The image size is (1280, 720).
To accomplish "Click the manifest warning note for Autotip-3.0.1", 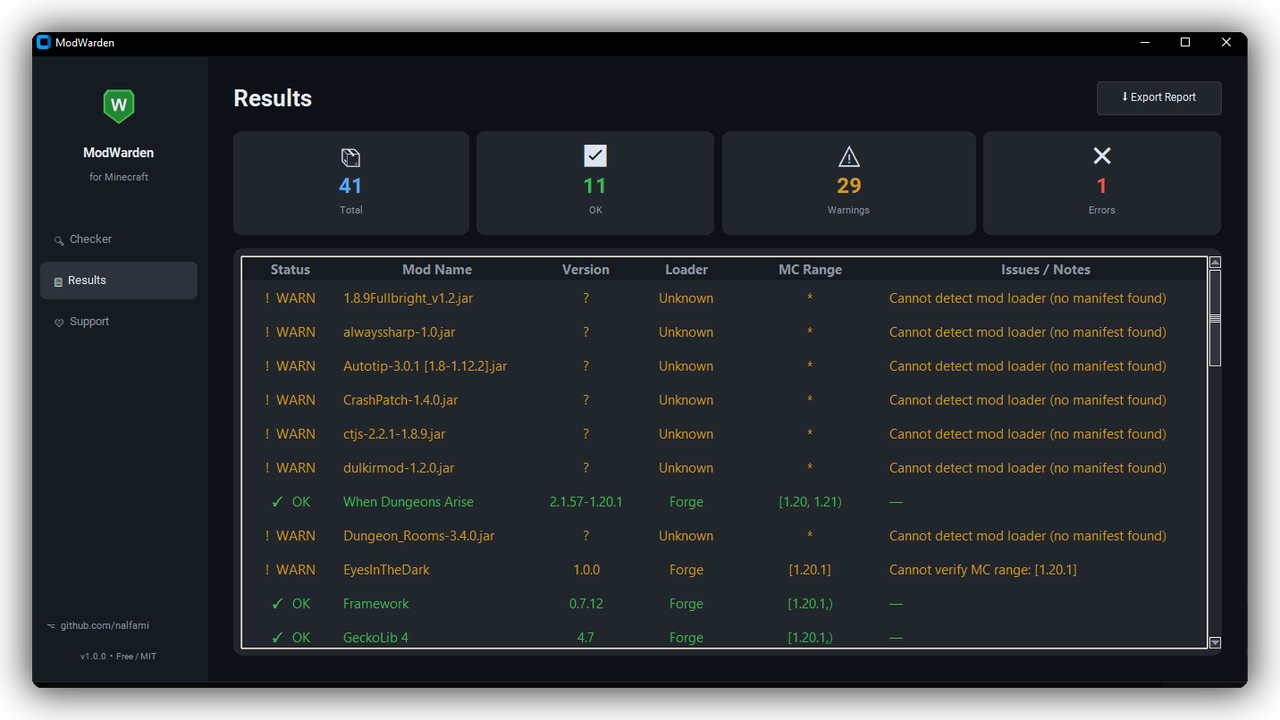I will [x=1028, y=366].
